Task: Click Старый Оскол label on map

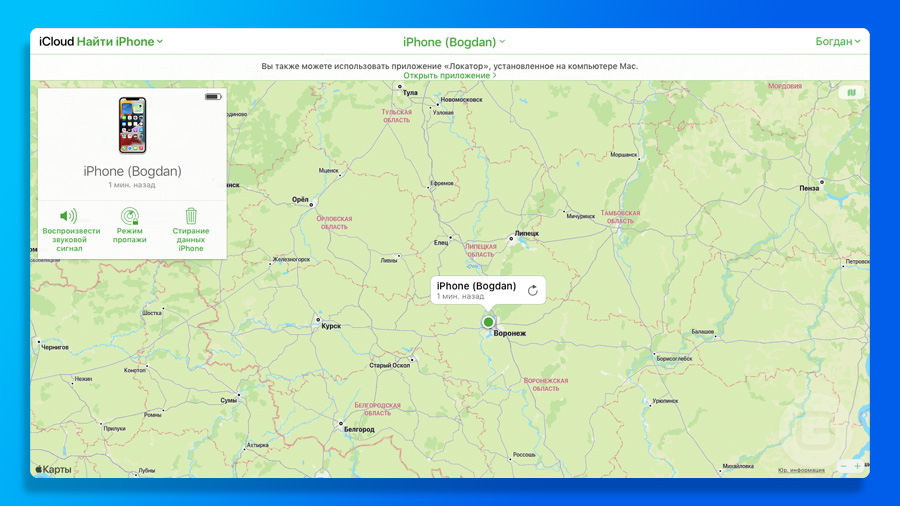Action: pos(390,365)
